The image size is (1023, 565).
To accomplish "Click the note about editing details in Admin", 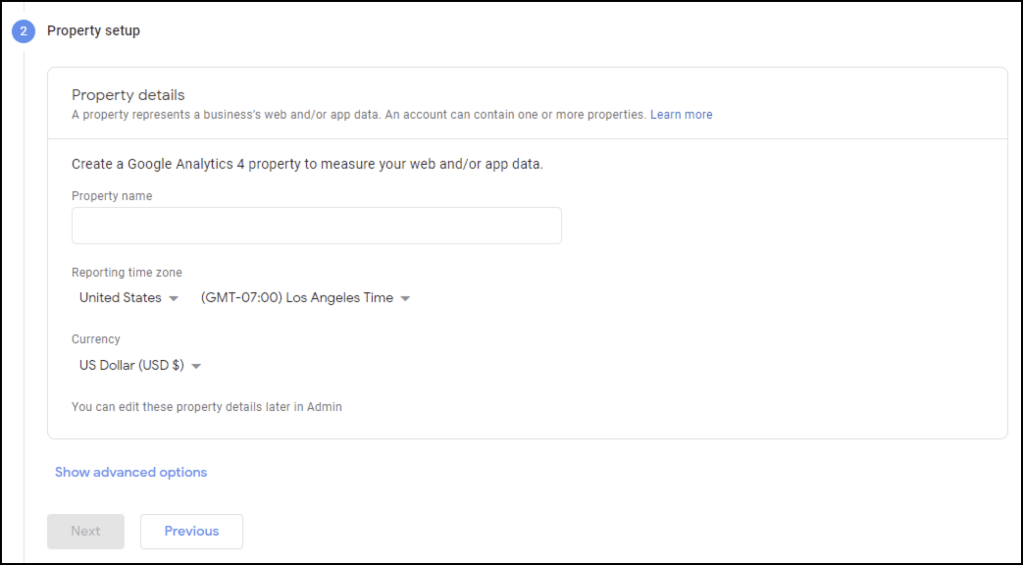I will 207,407.
